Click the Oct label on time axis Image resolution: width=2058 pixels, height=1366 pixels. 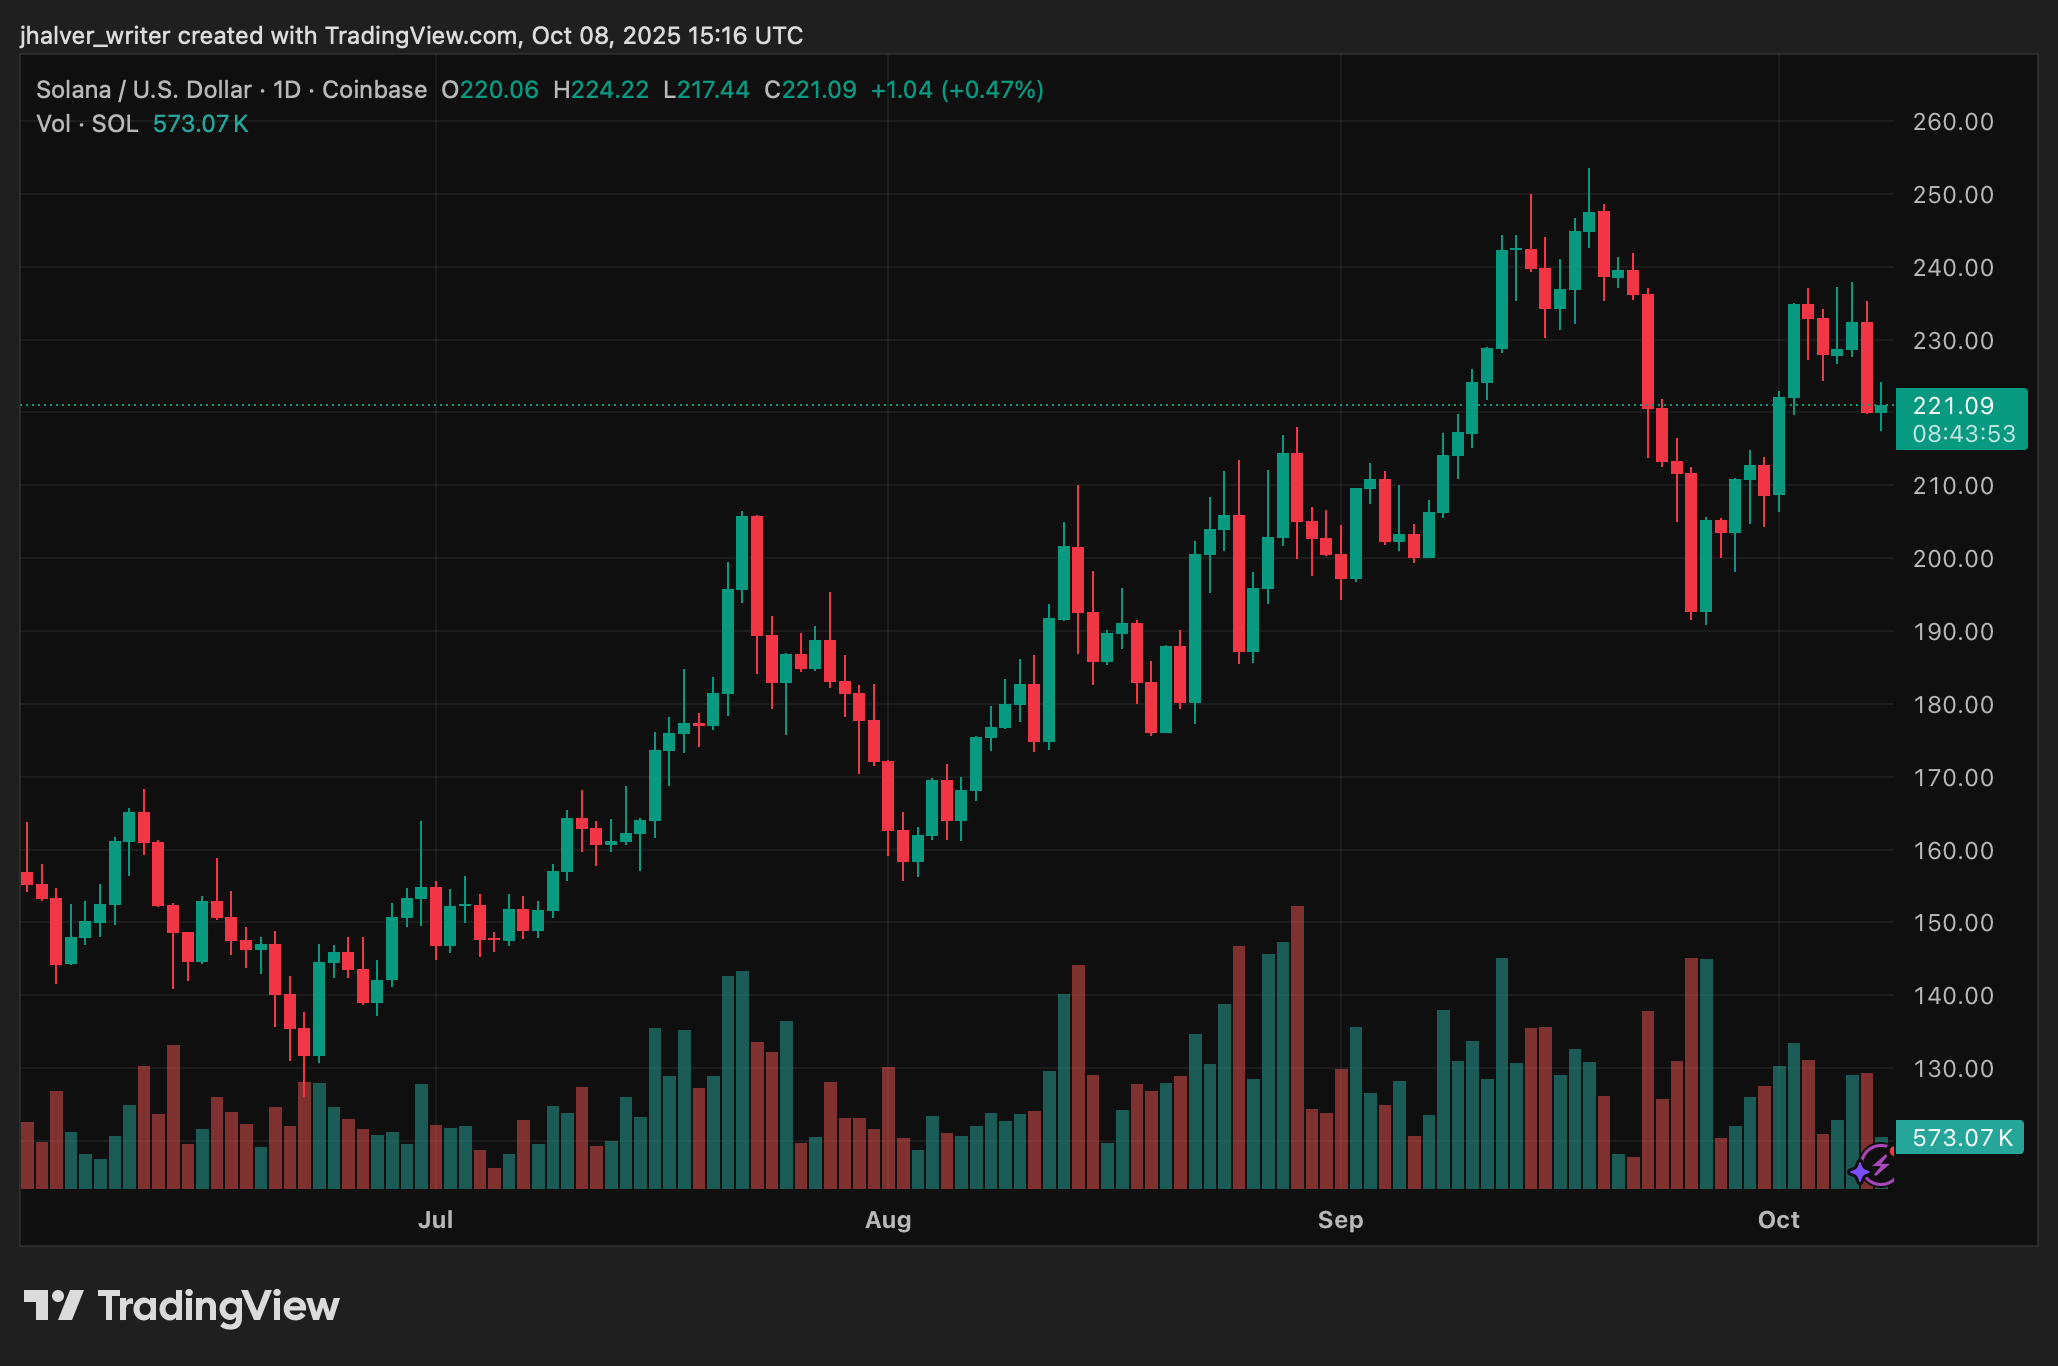1778,1220
